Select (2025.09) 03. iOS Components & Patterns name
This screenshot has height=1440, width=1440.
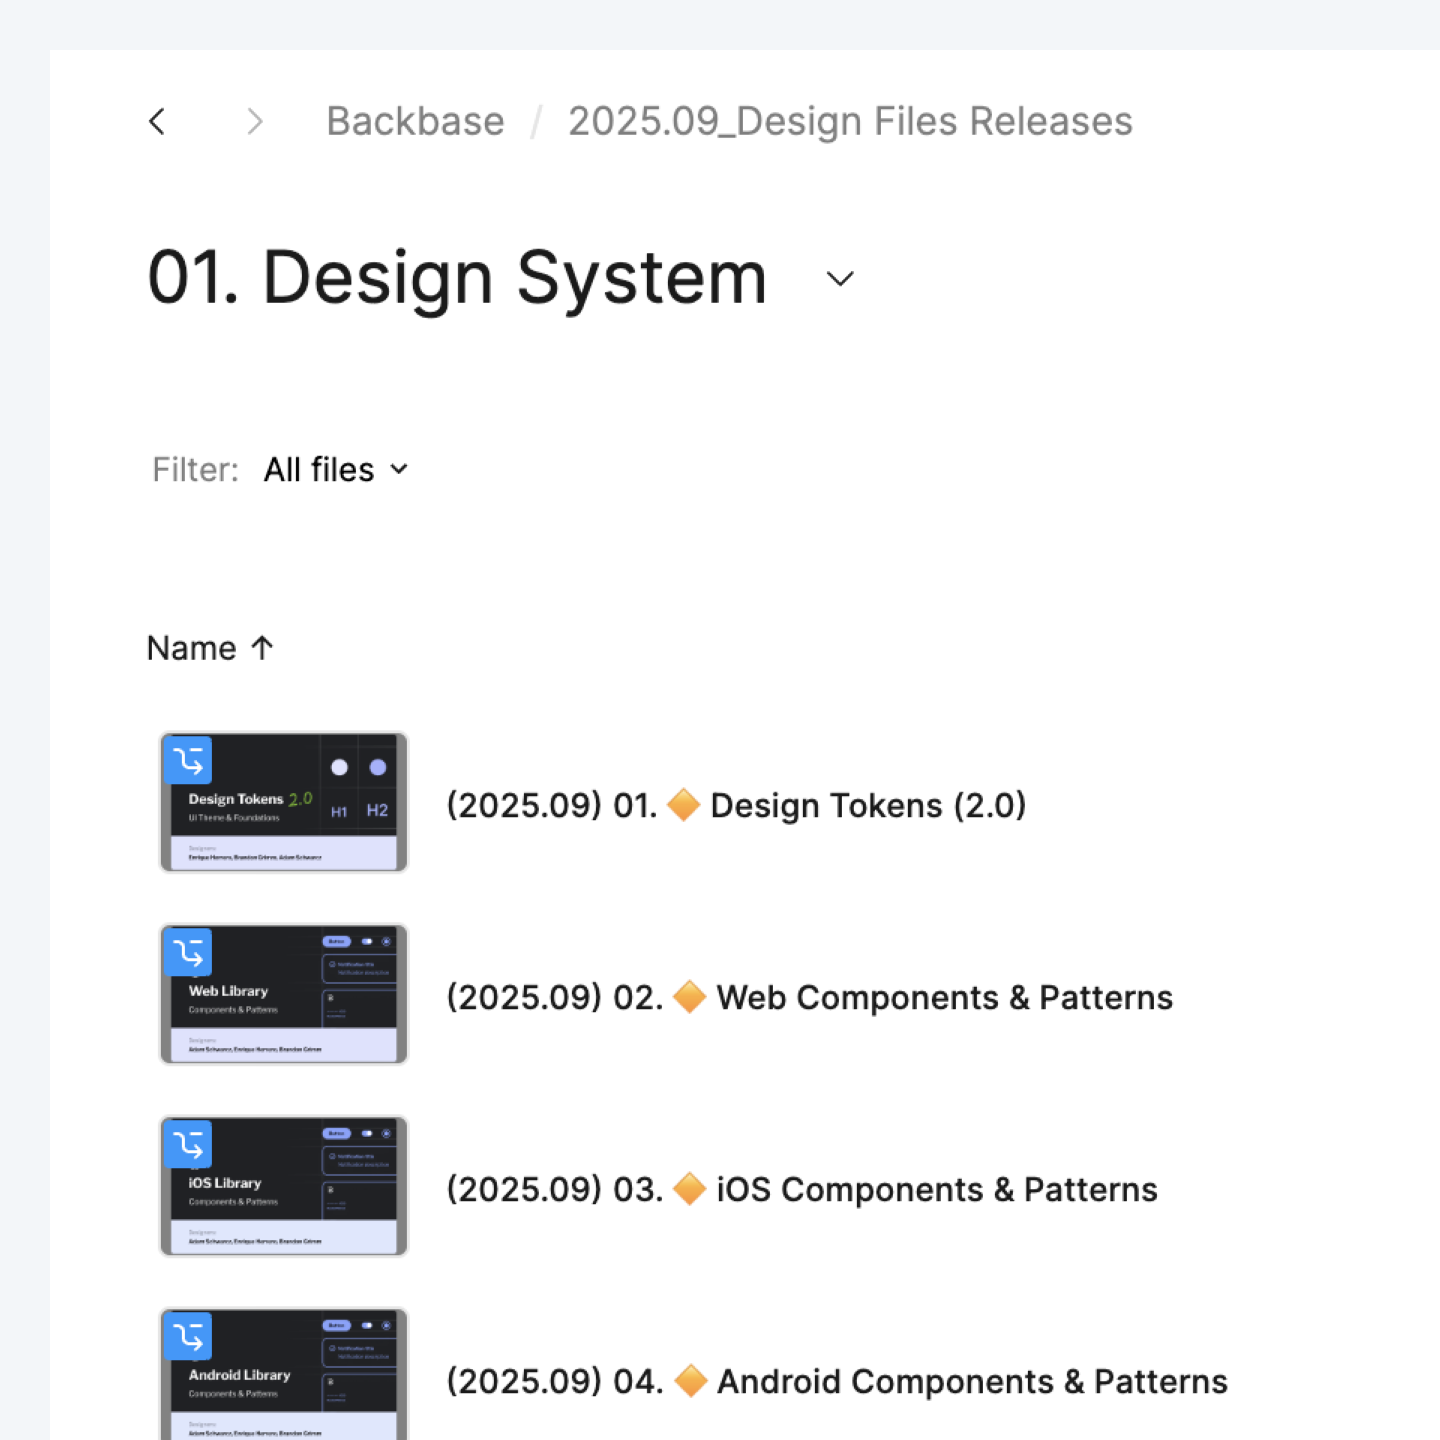(802, 1189)
